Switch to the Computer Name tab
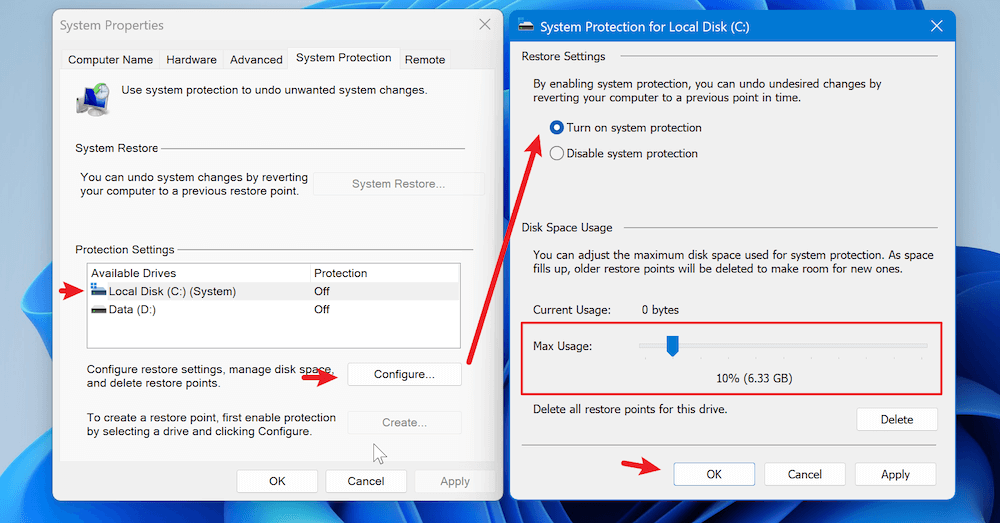Screen dimensions: 1000x523 (x=110, y=59)
